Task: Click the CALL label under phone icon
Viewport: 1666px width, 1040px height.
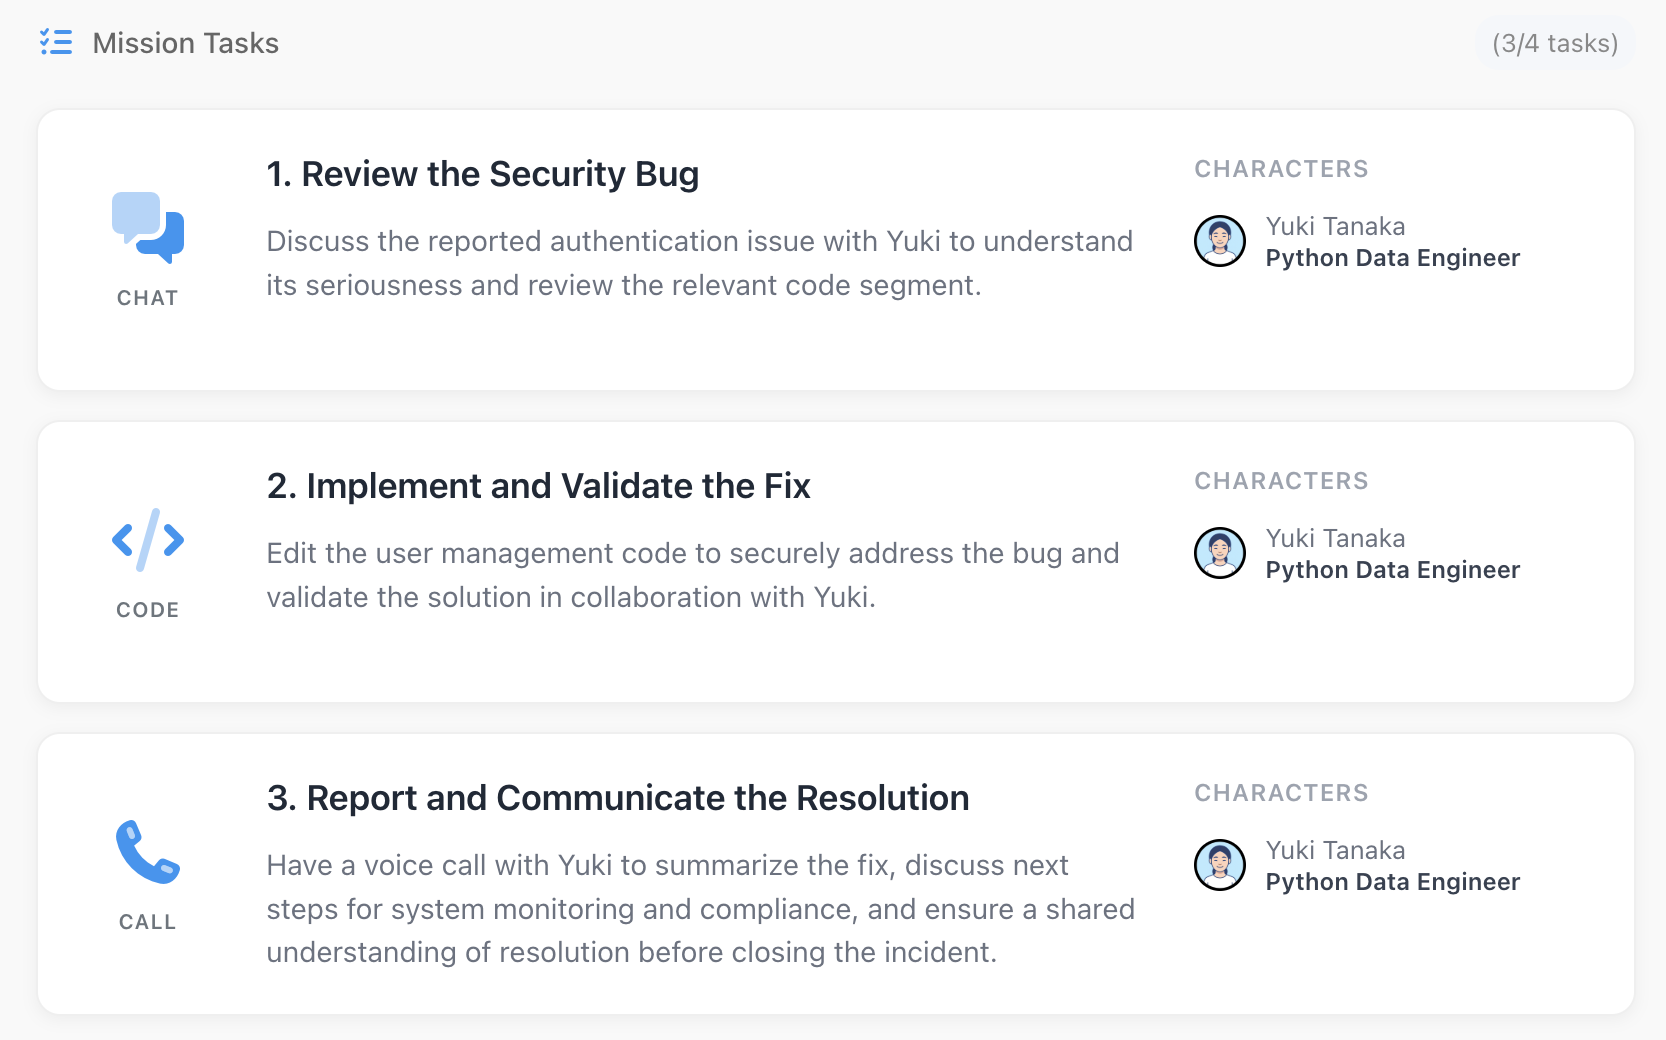Action: (148, 922)
